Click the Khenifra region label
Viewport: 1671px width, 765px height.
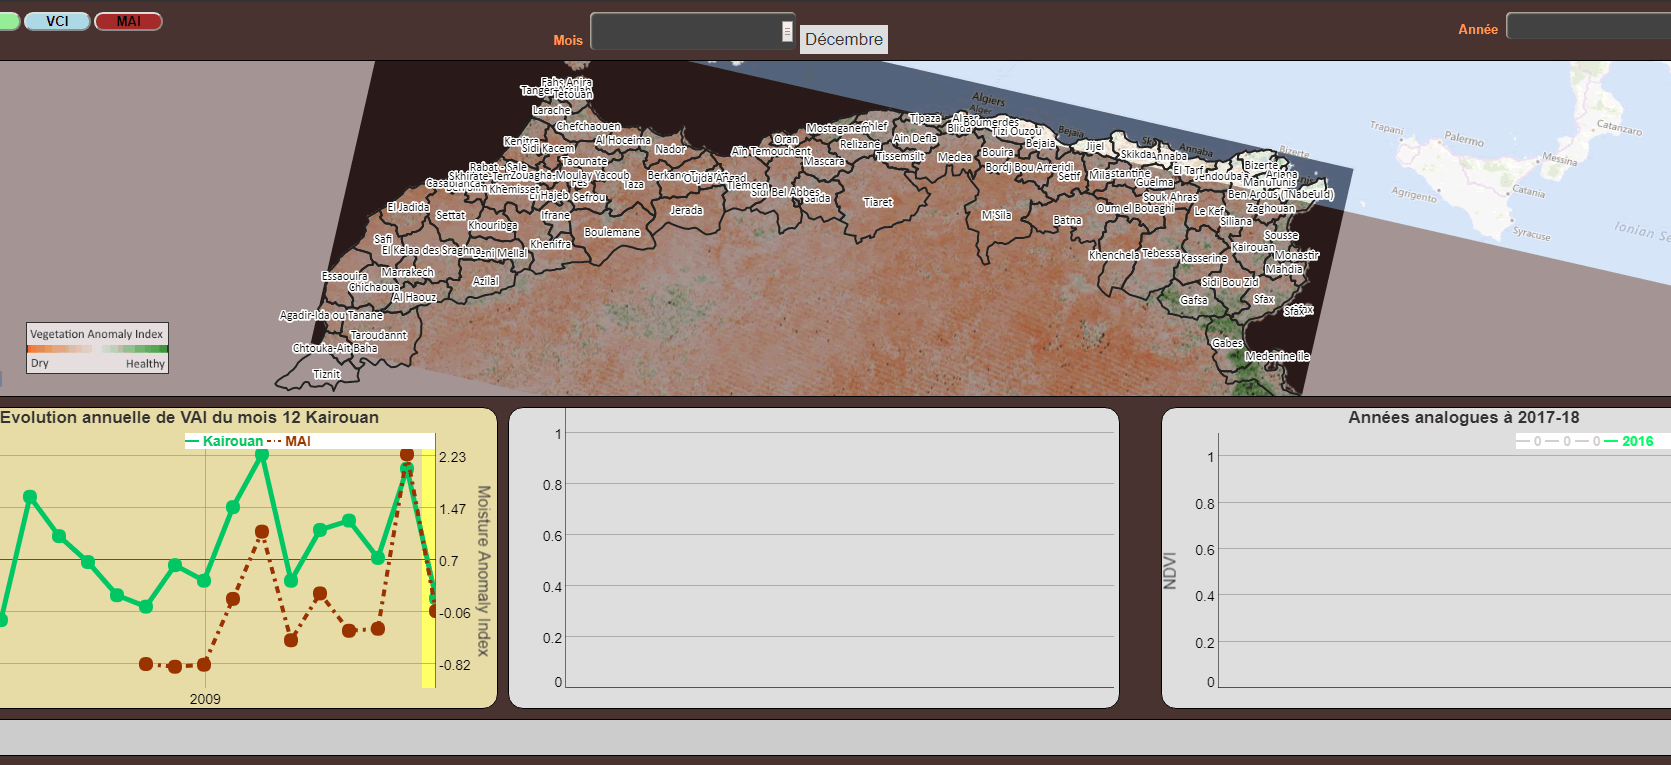pos(550,244)
